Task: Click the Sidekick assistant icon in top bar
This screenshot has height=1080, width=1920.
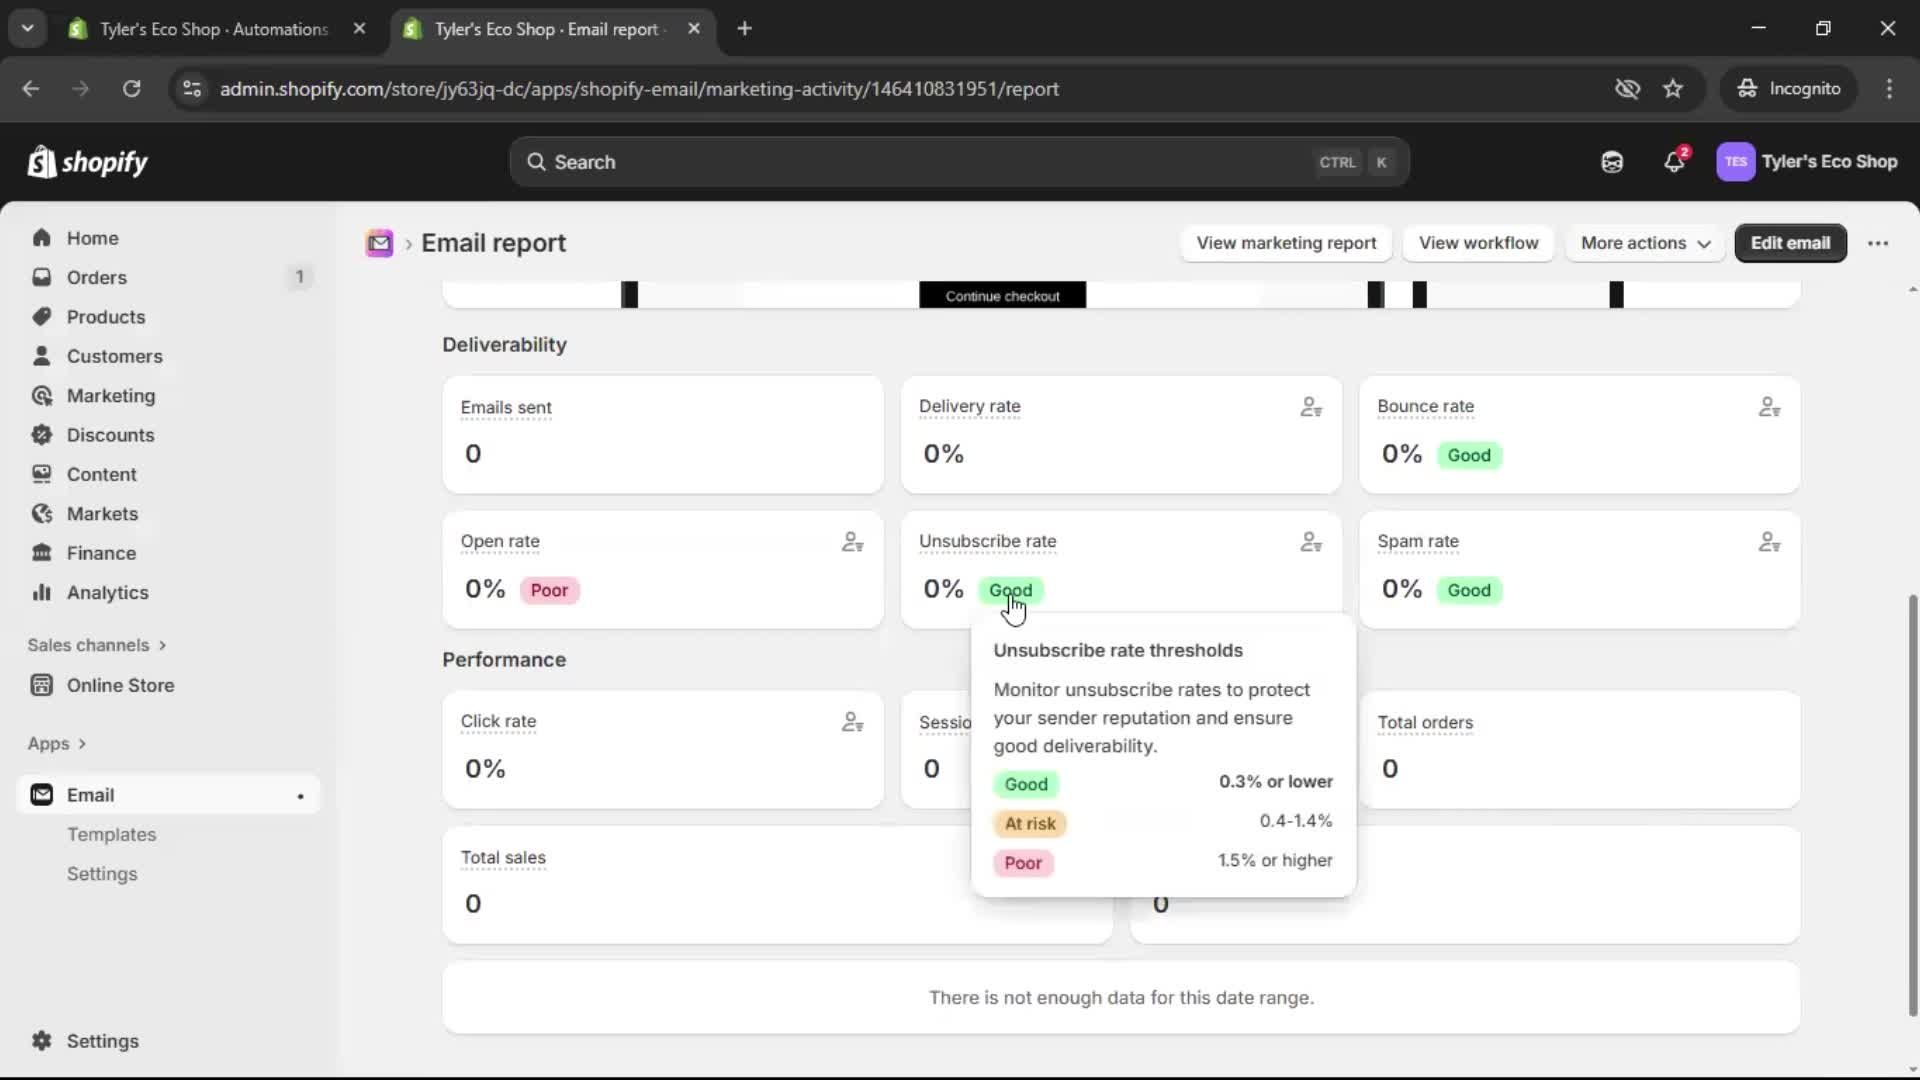Action: pyautogui.click(x=1611, y=161)
